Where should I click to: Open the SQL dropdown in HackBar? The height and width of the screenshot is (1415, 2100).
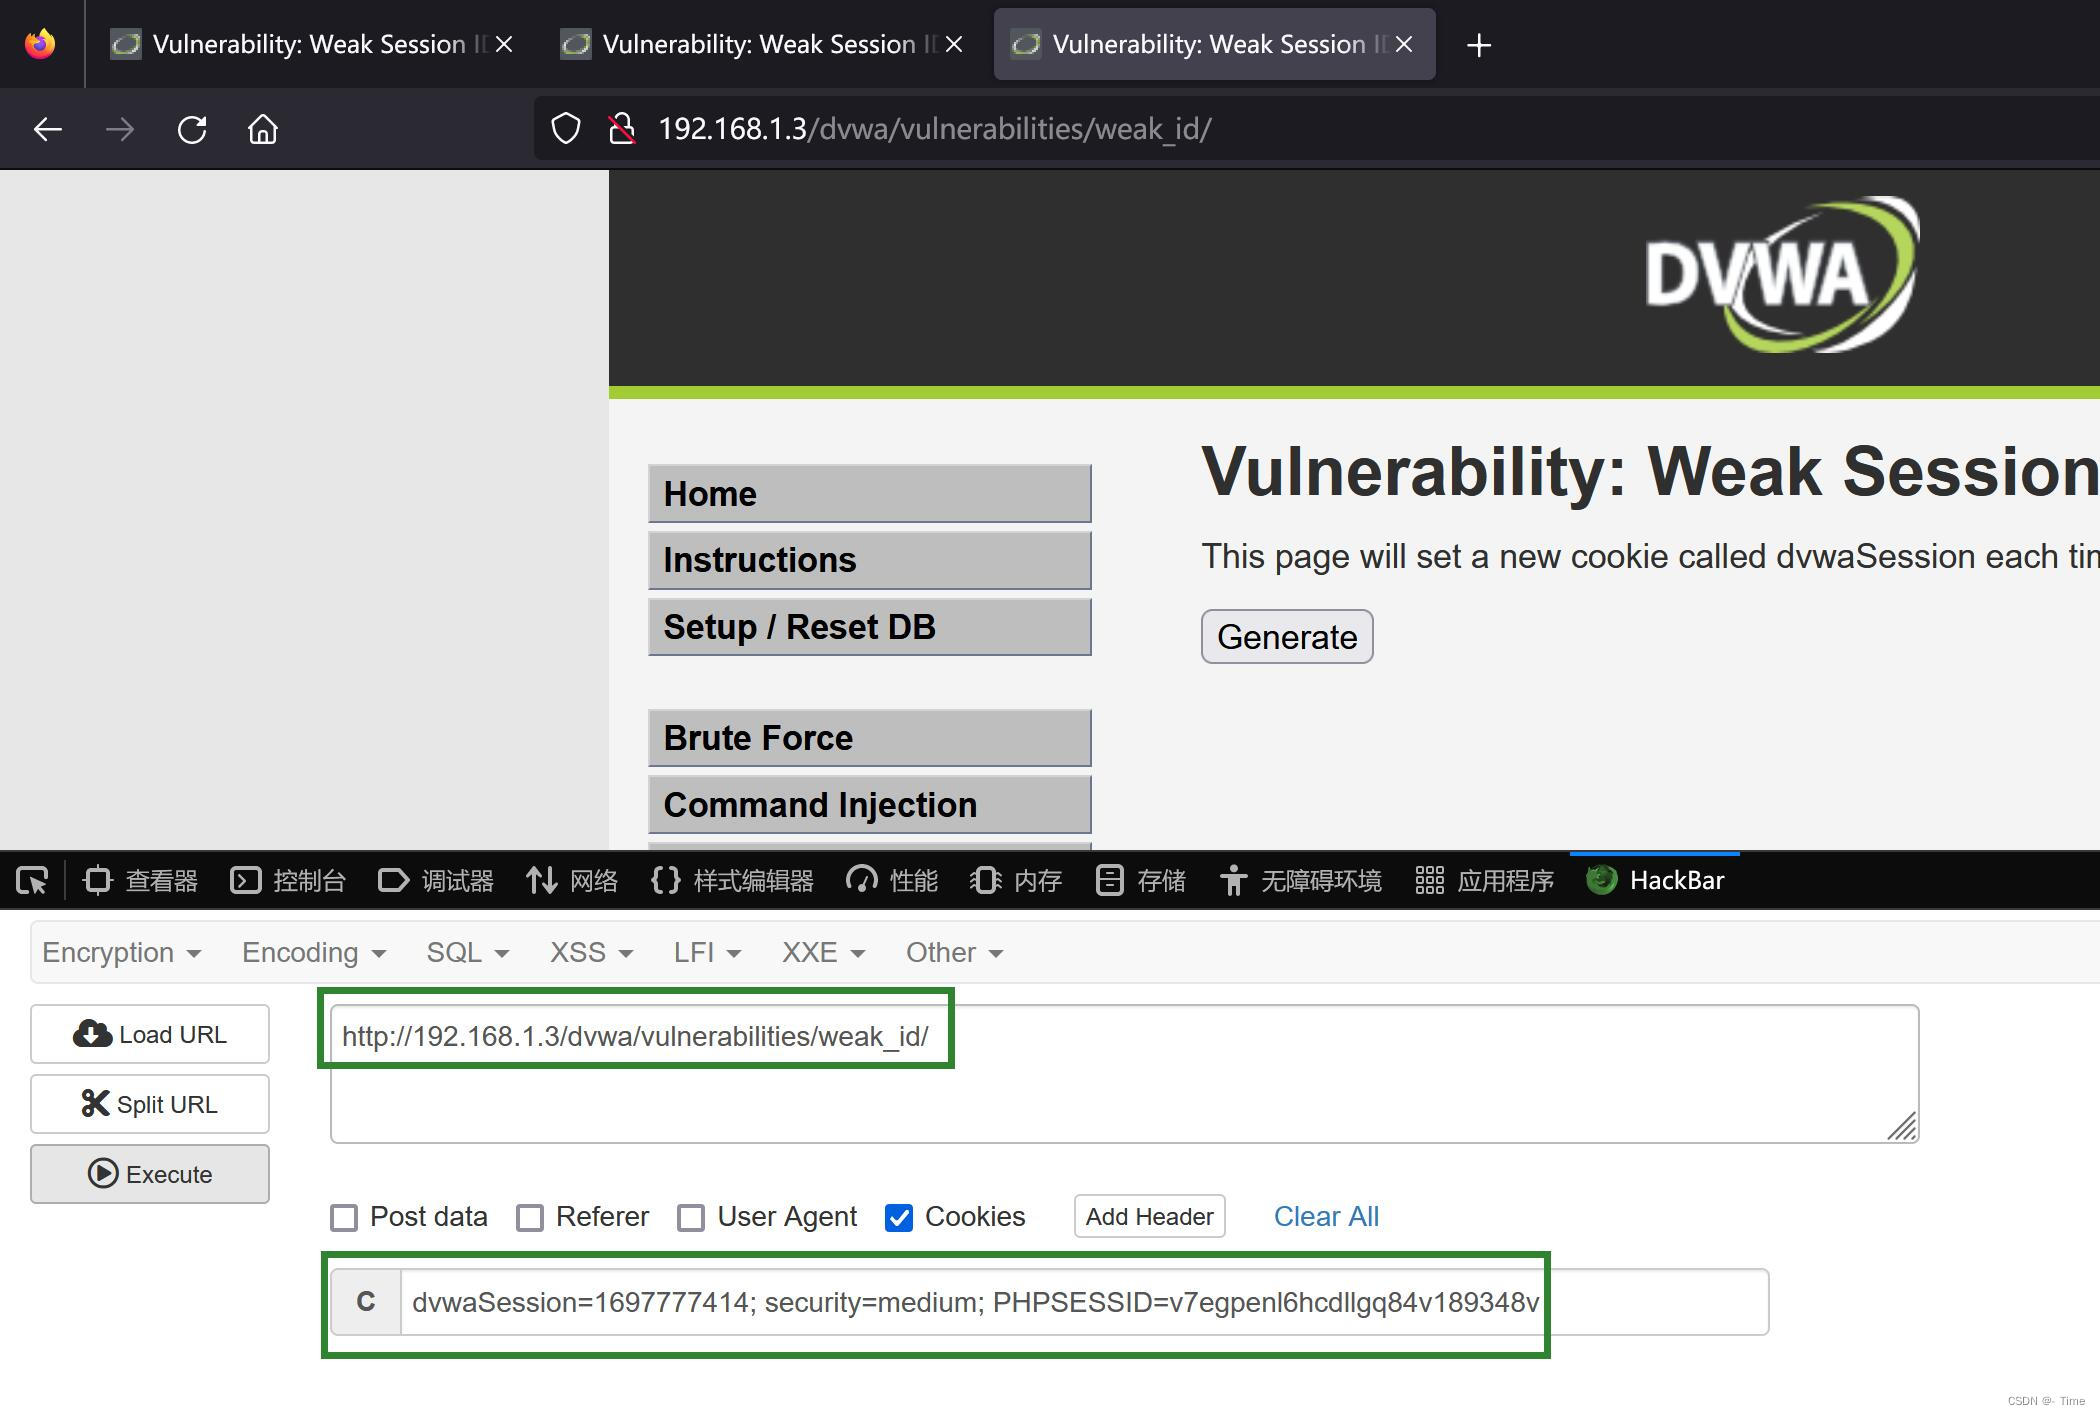pos(467,952)
